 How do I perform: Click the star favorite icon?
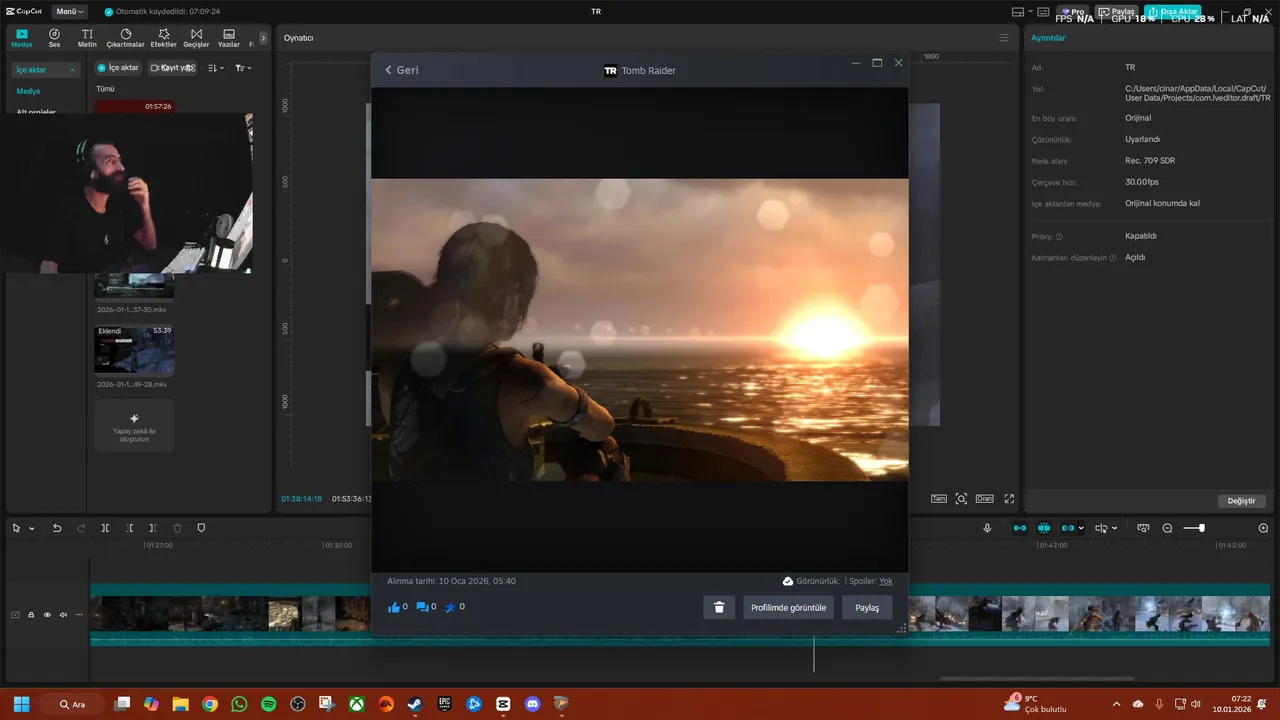point(449,607)
